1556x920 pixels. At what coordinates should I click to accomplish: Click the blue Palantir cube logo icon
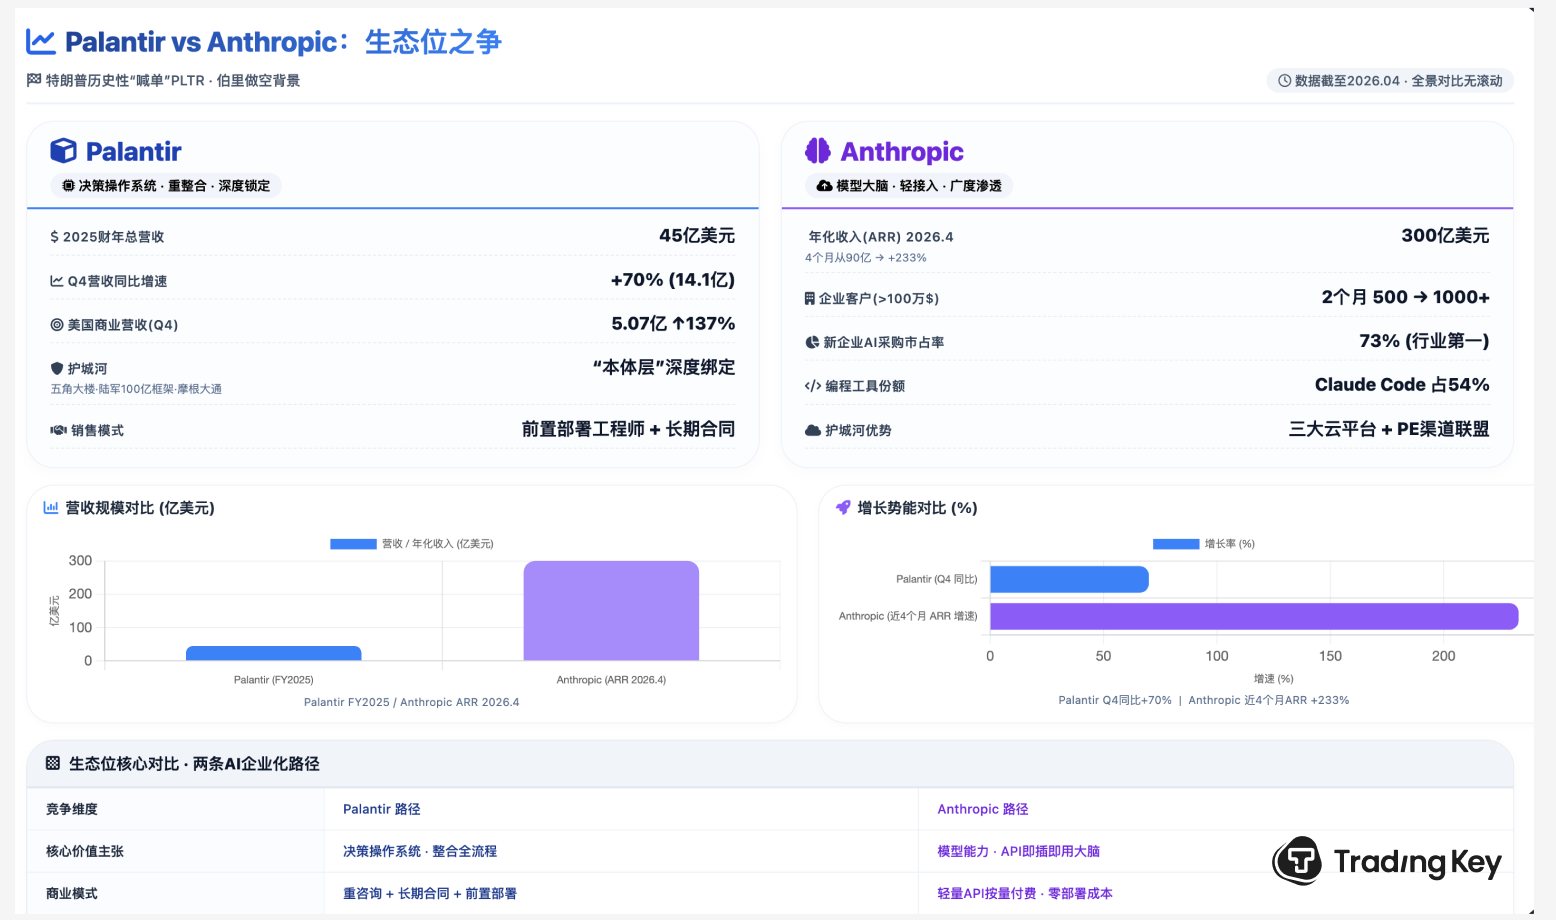coord(63,151)
